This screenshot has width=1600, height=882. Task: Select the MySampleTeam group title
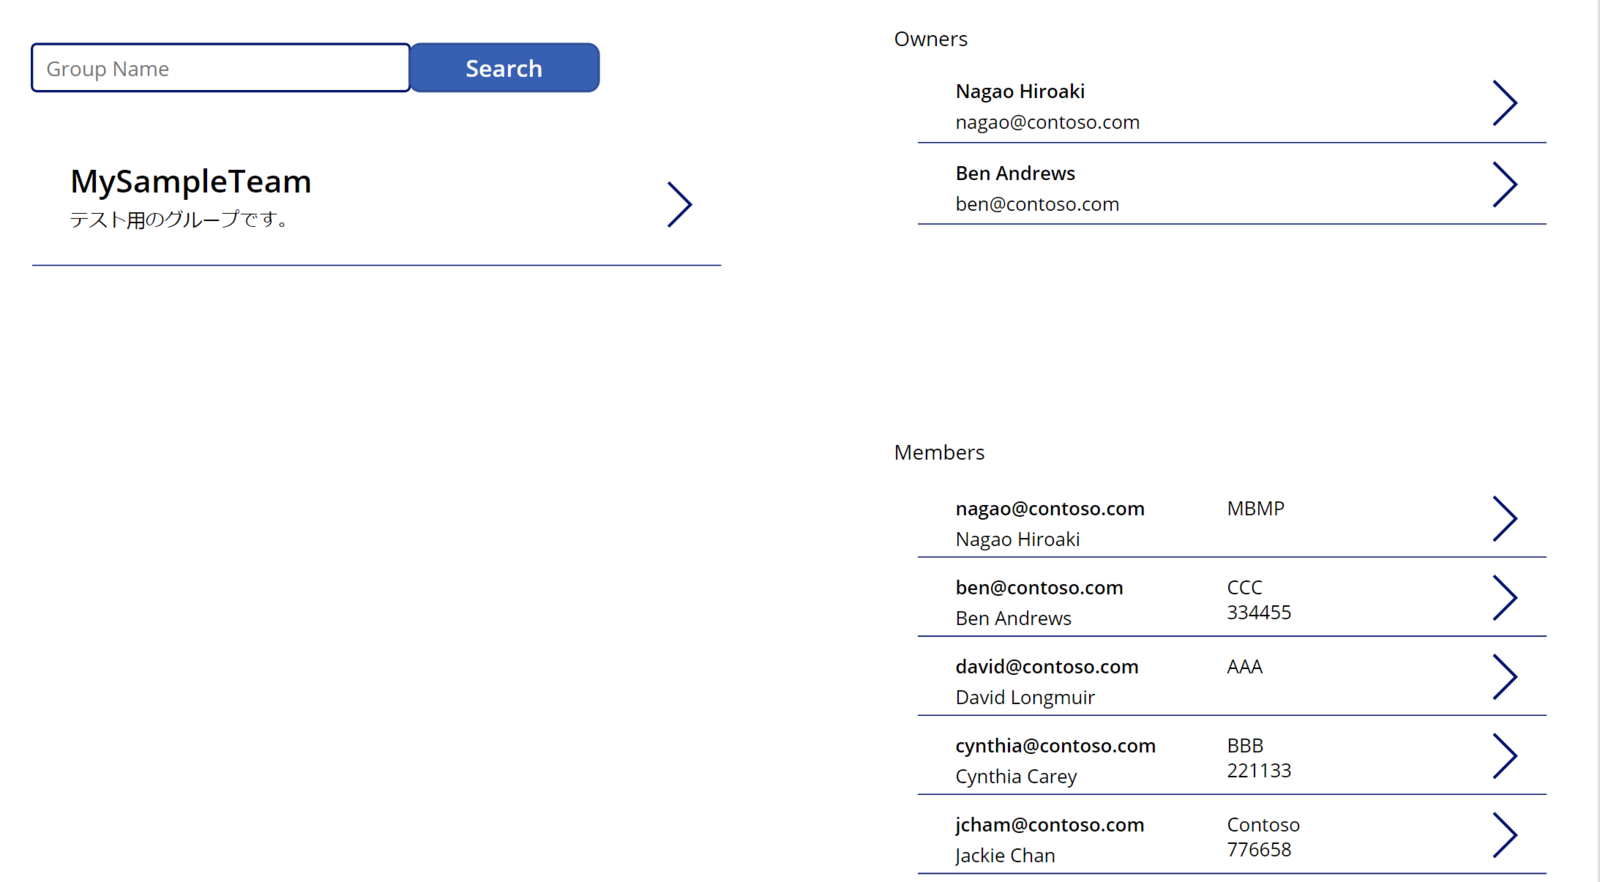pyautogui.click(x=191, y=181)
